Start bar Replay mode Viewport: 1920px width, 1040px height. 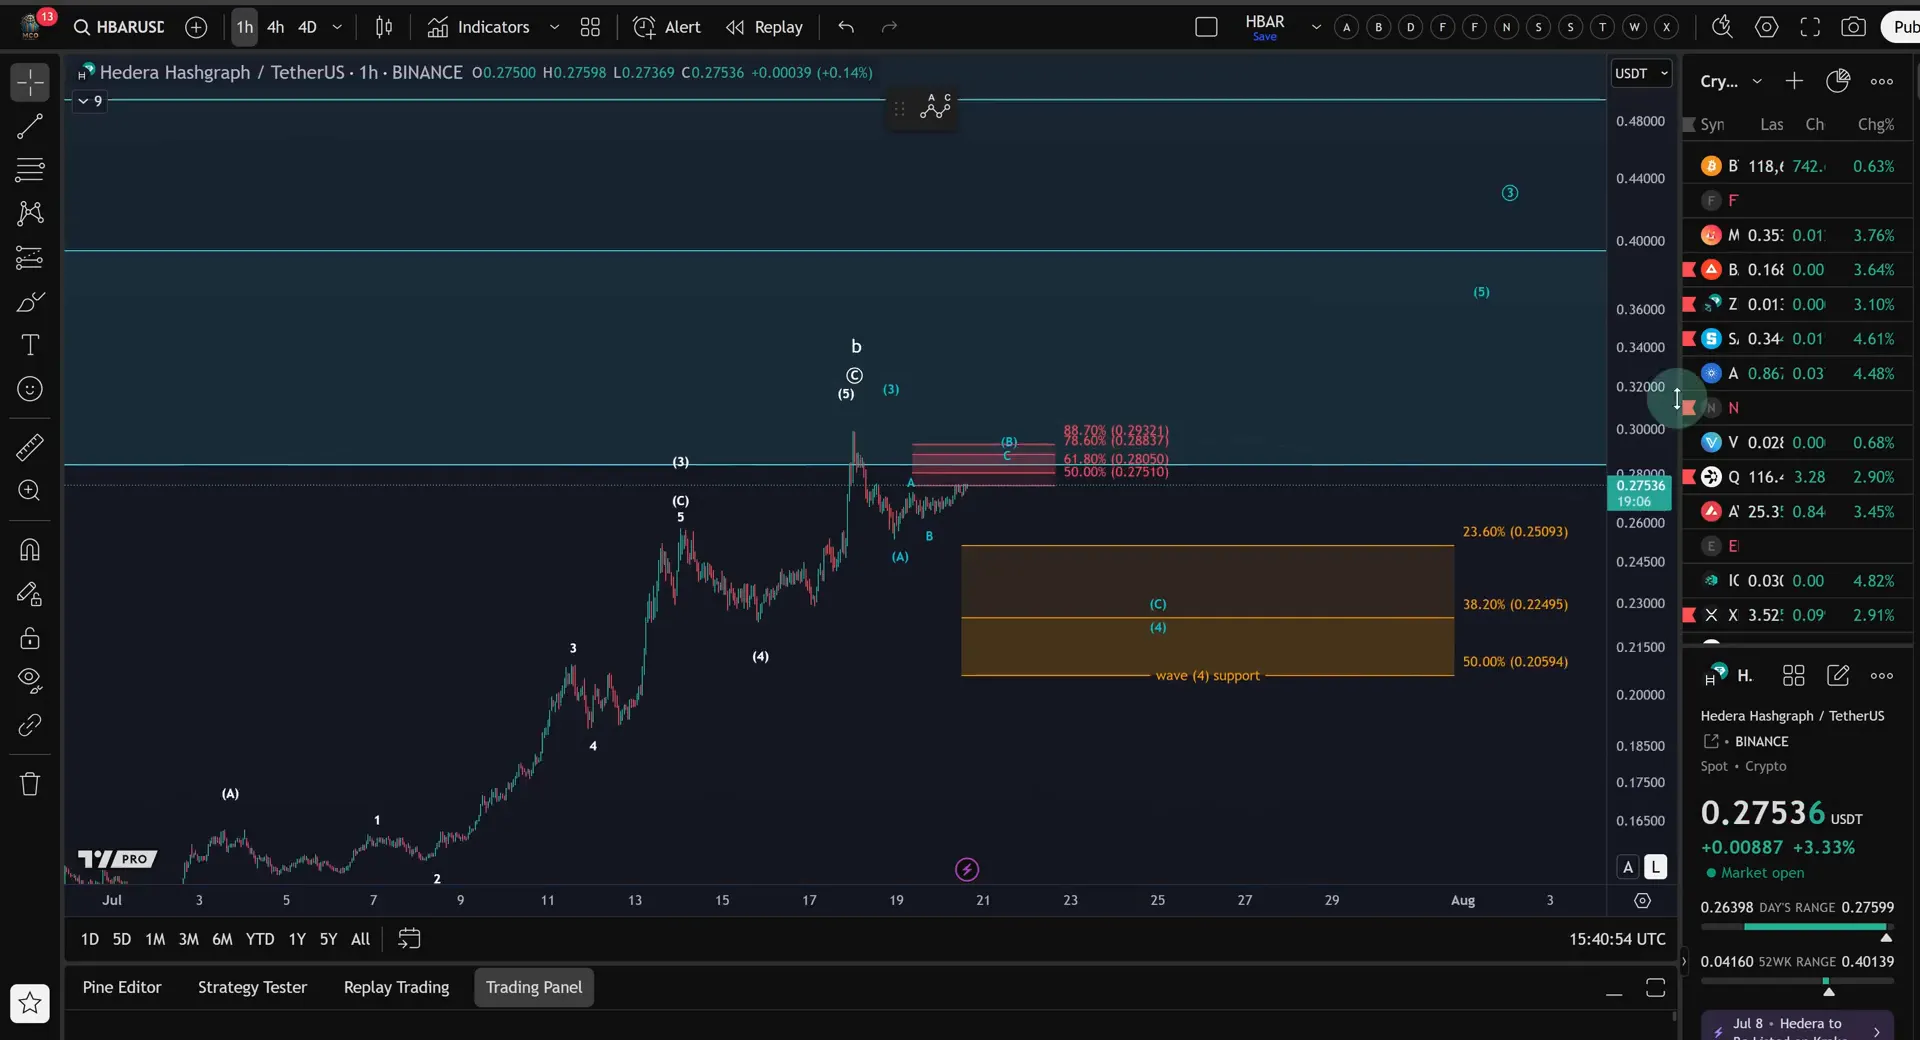(x=765, y=27)
